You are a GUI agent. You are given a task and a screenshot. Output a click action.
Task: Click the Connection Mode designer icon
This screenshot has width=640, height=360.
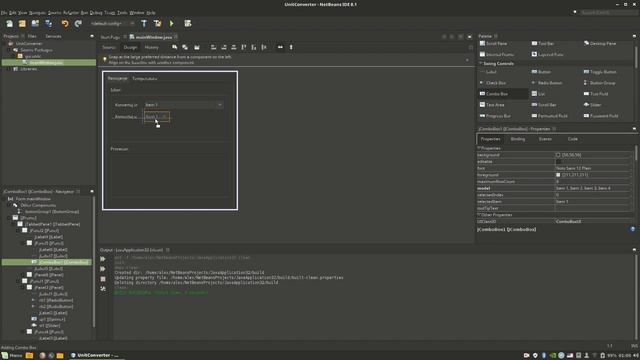(185, 47)
